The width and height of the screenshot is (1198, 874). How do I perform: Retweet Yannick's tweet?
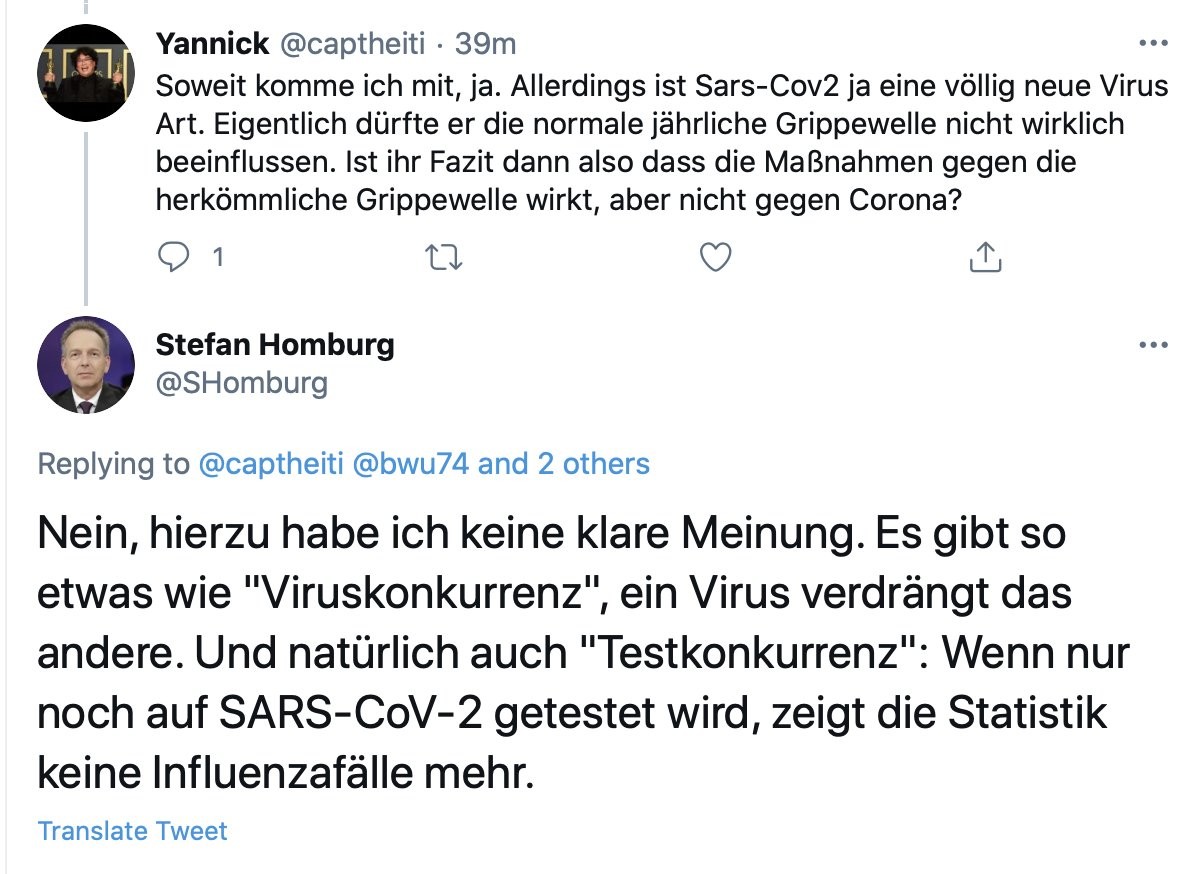click(x=440, y=257)
